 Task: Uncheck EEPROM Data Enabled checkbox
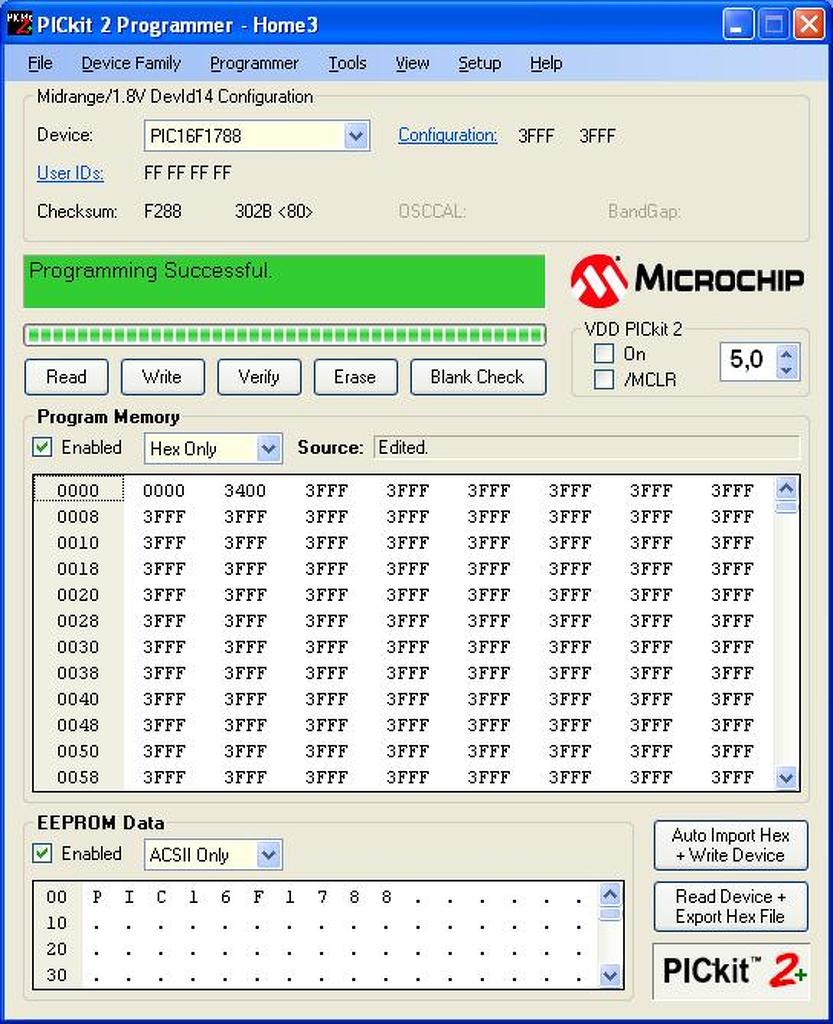pos(42,854)
